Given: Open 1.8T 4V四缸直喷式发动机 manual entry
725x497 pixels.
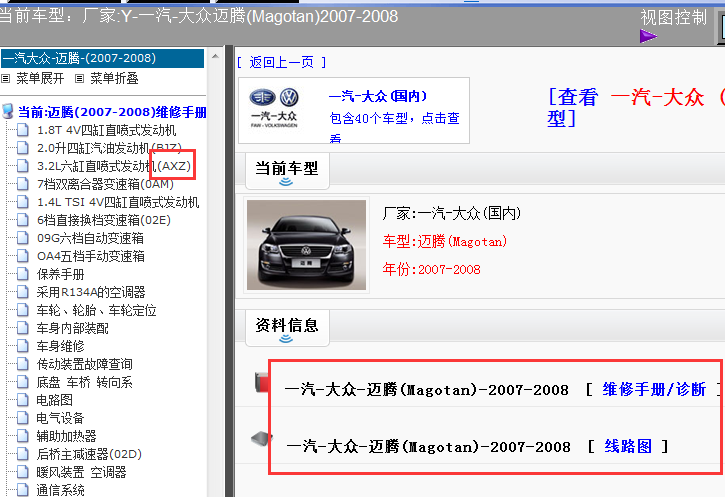Looking at the screenshot, I should [106, 130].
